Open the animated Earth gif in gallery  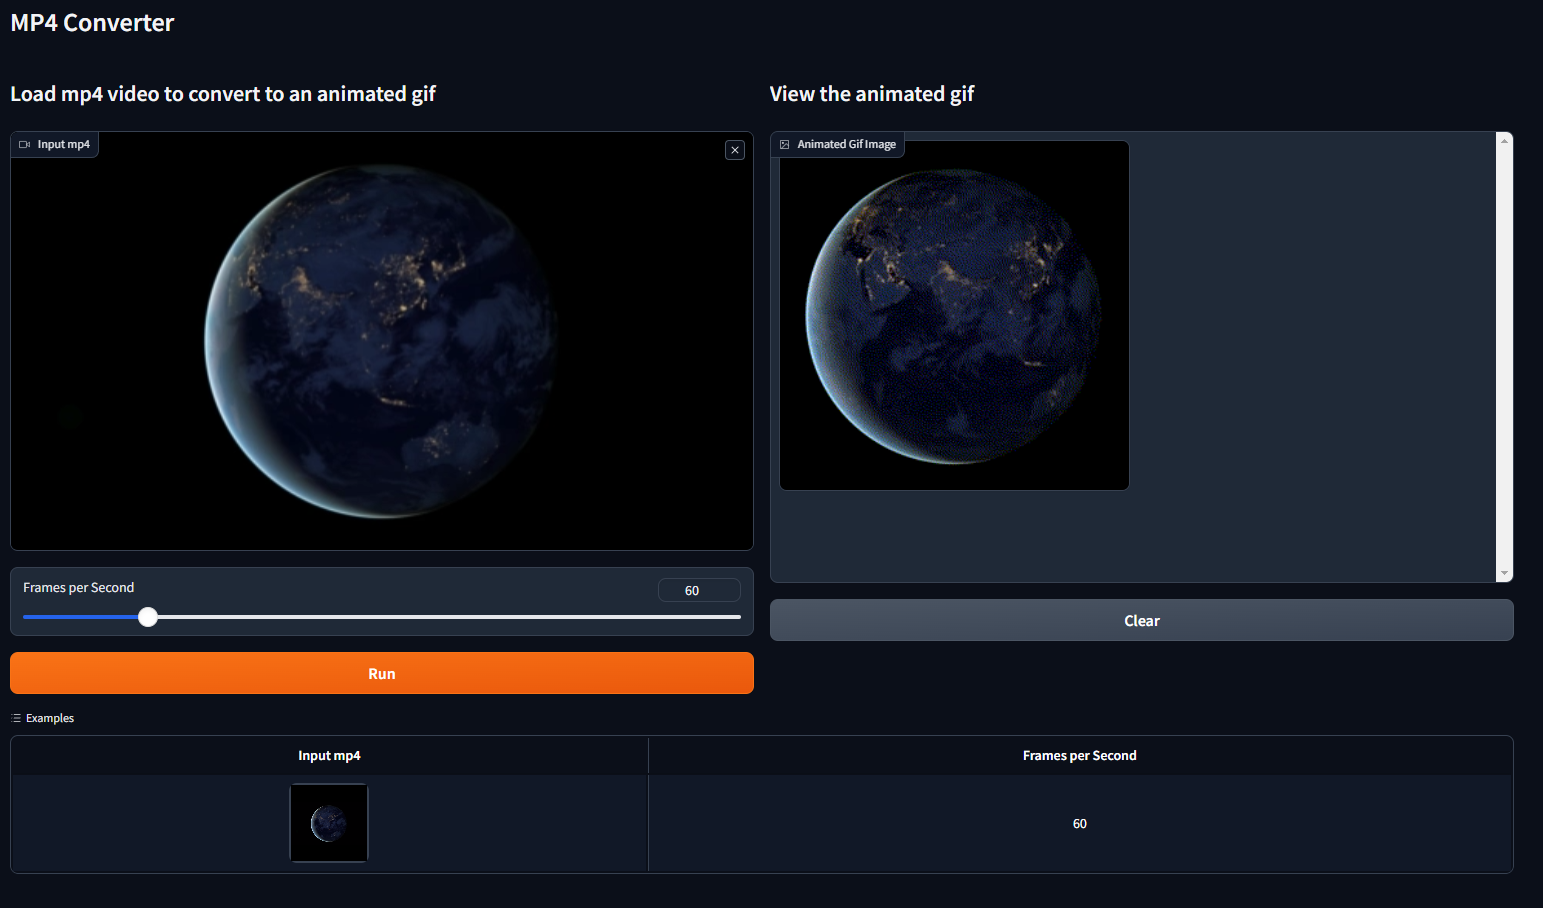tap(954, 316)
